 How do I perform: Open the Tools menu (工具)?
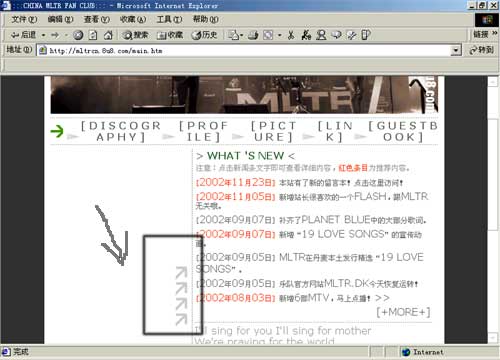tap(169, 19)
